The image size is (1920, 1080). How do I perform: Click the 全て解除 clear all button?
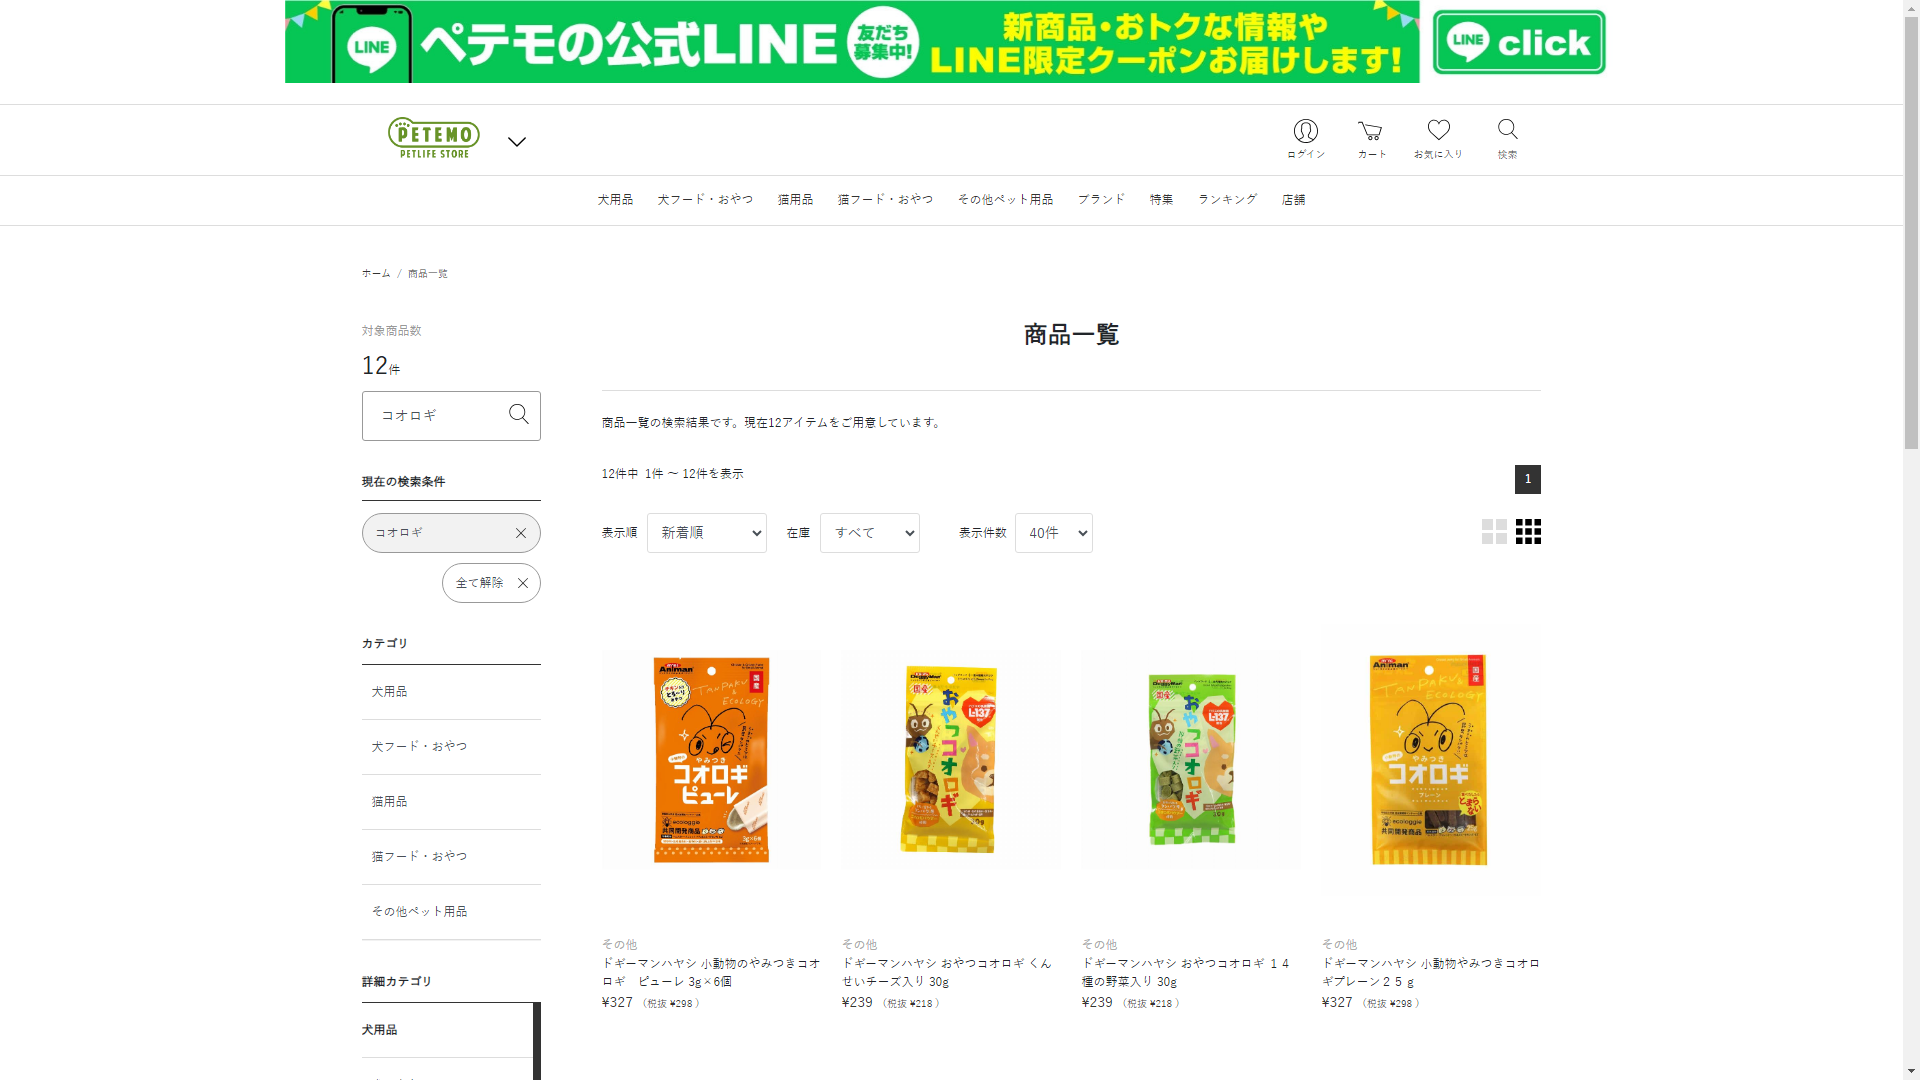pyautogui.click(x=491, y=583)
